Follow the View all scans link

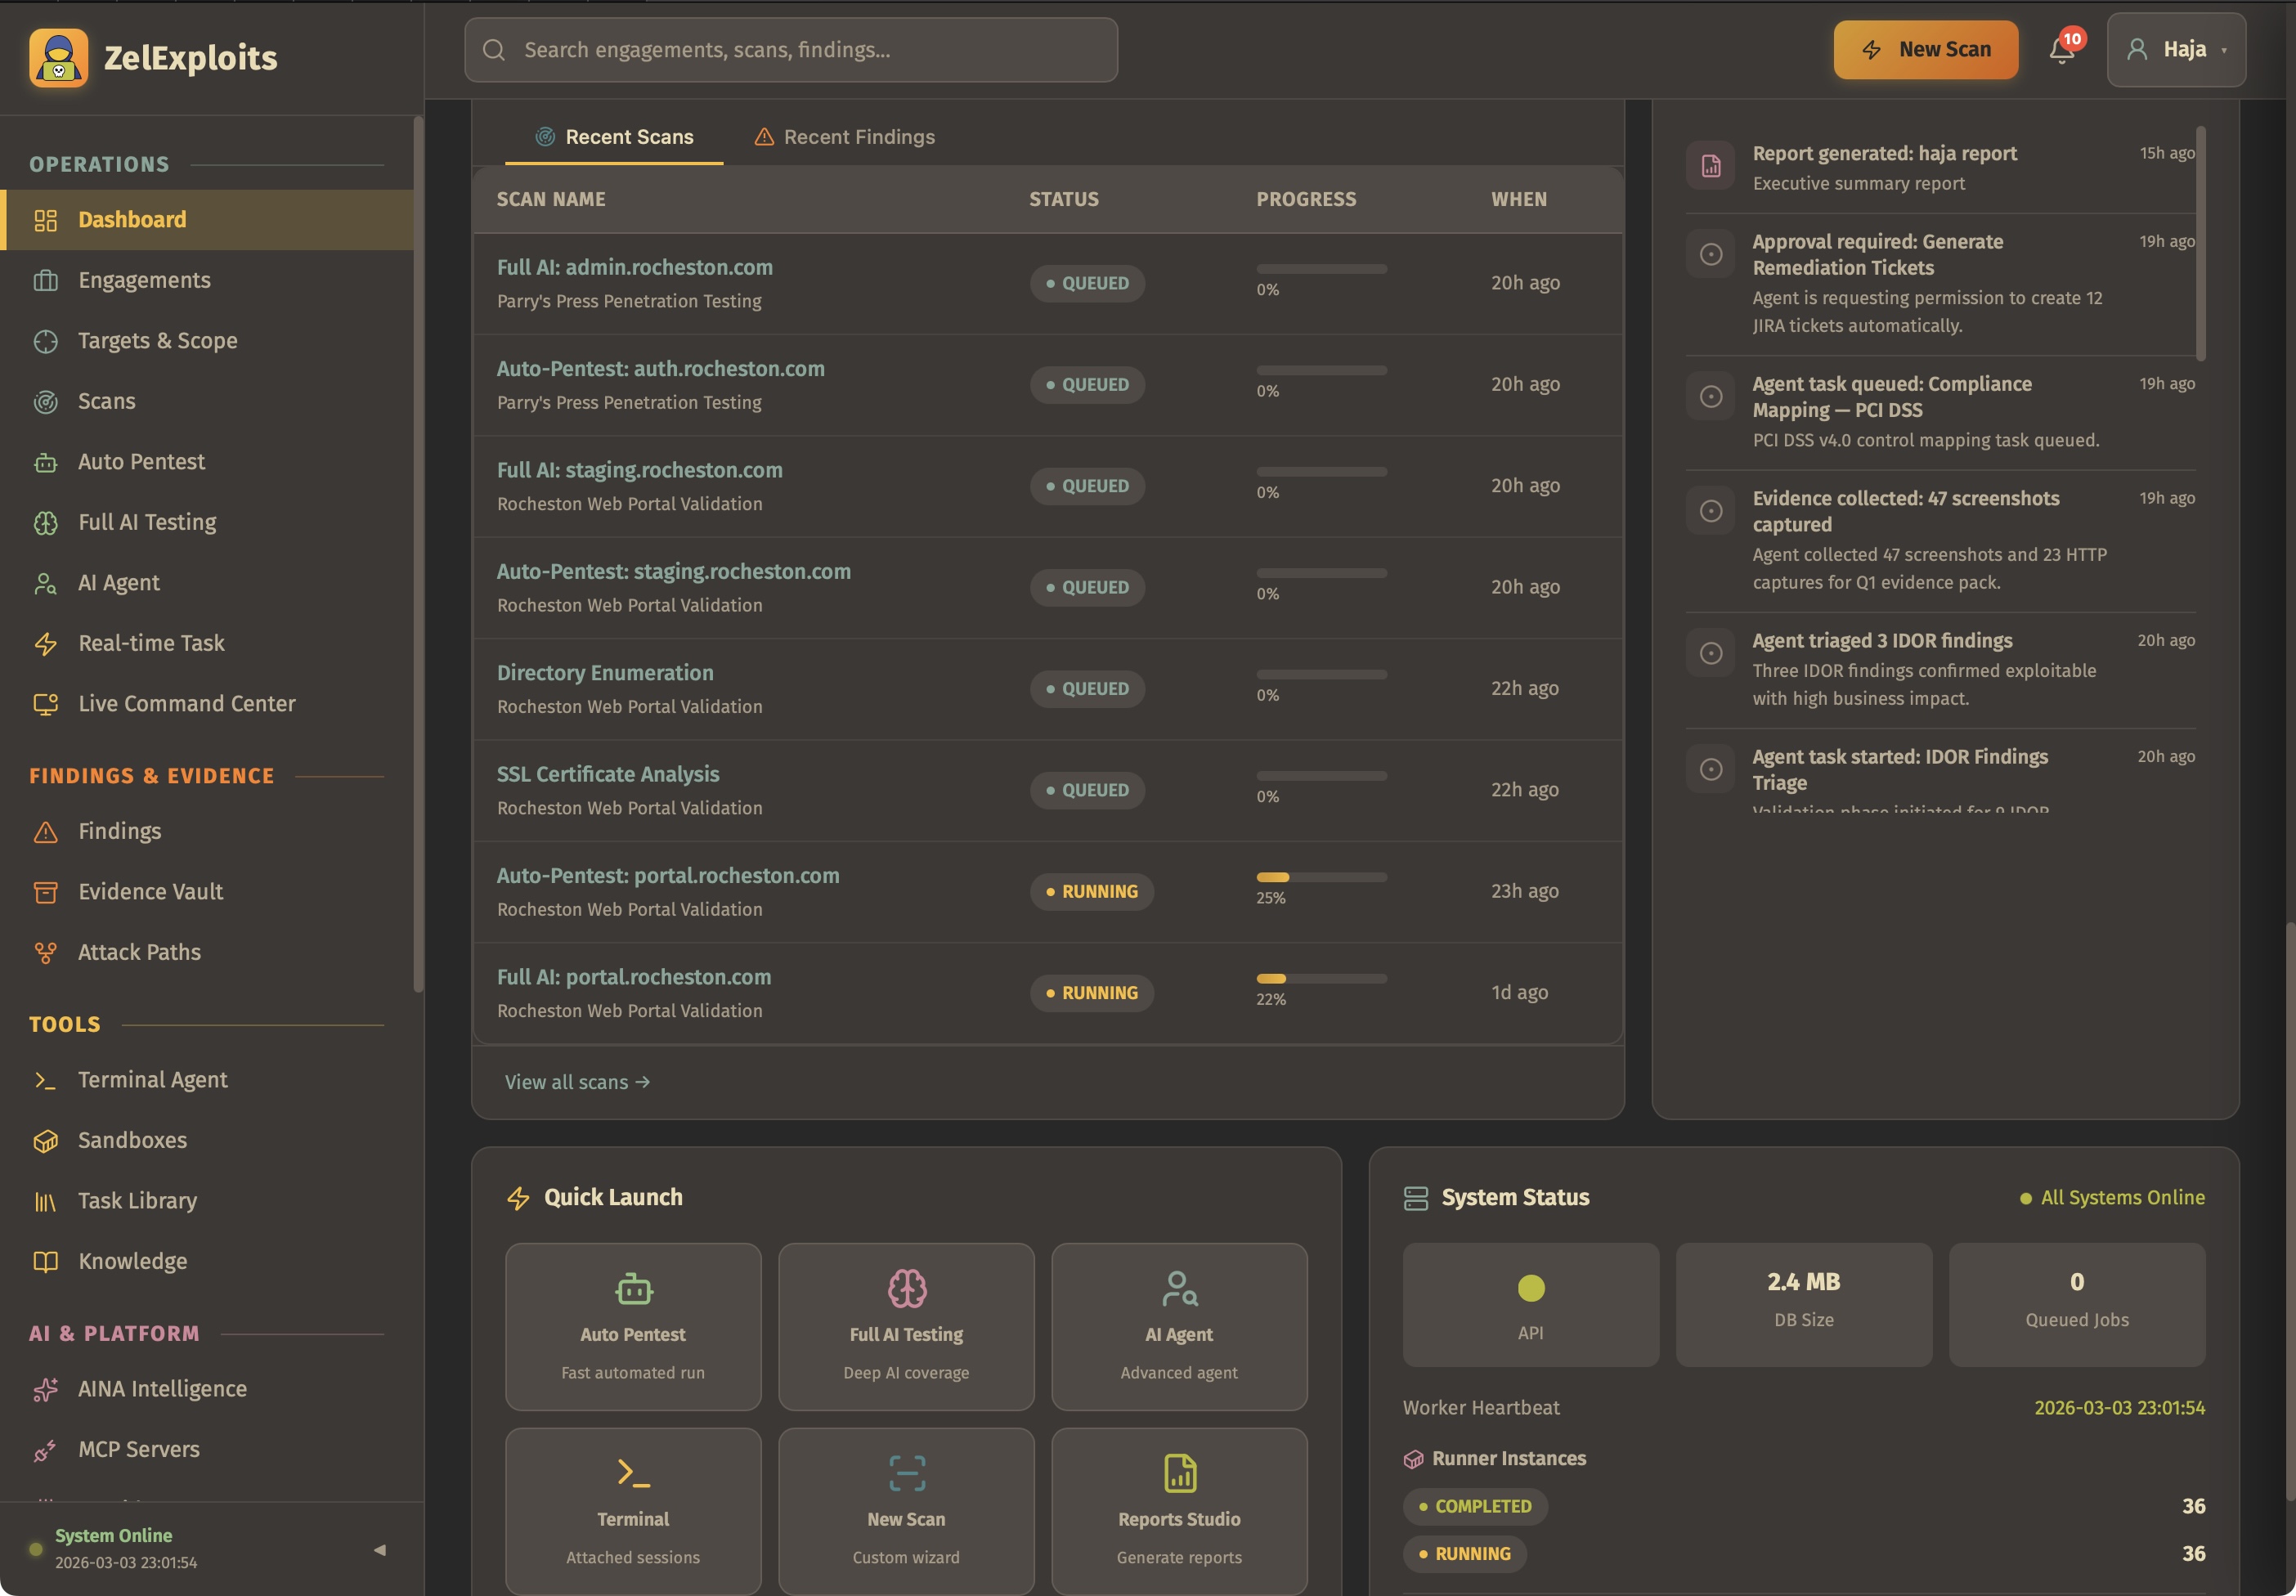pos(577,1081)
